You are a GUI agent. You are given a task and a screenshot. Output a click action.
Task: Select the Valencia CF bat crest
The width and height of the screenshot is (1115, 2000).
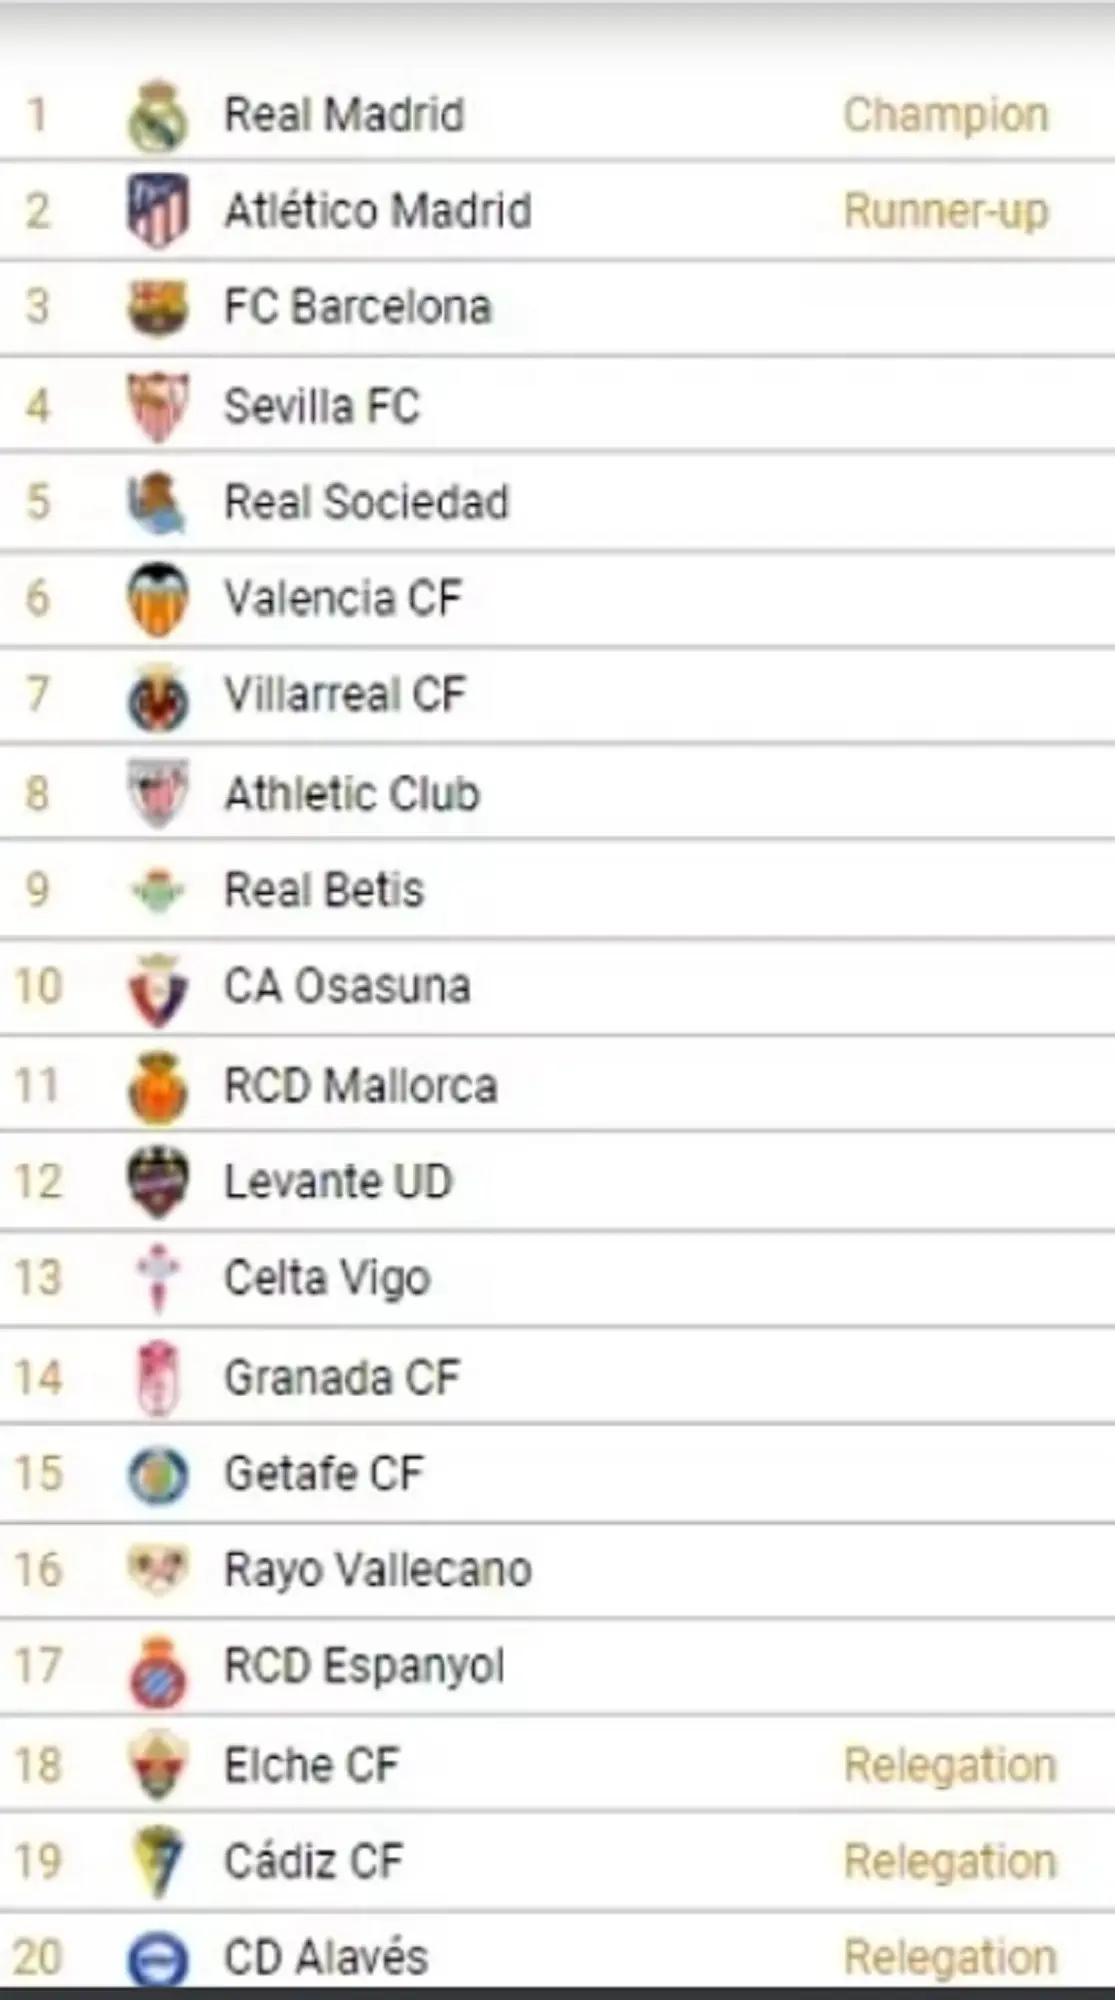click(x=158, y=600)
